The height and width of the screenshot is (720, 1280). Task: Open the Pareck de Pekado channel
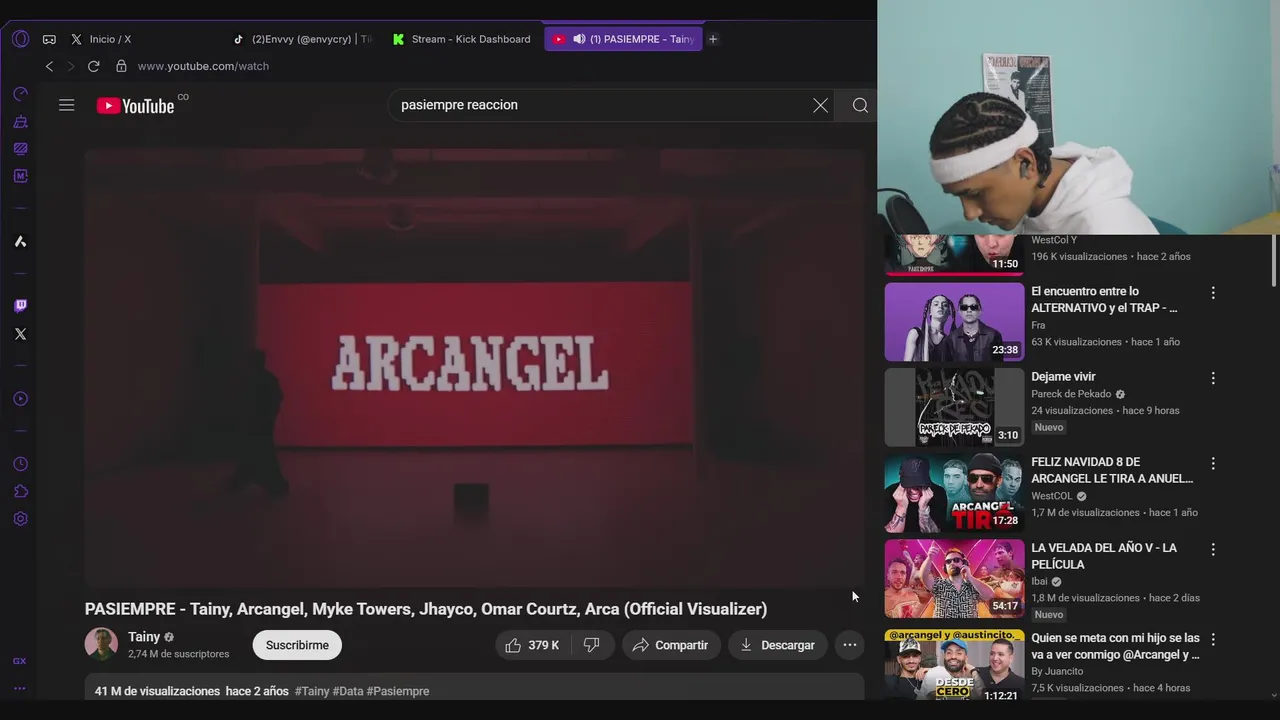click(1071, 394)
